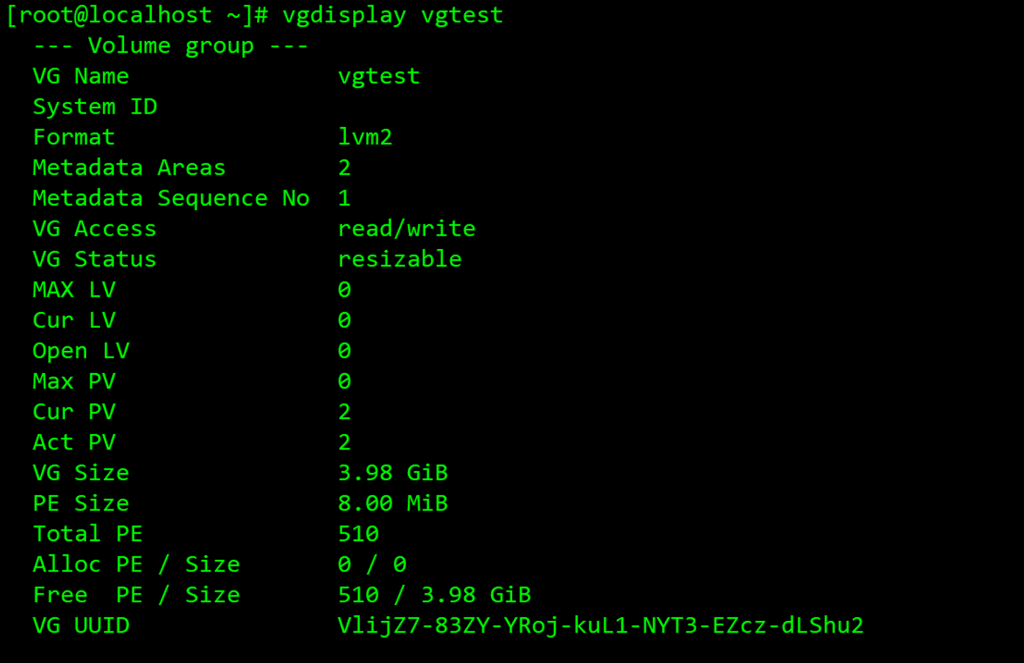
Task: Click the Act PV label
Action: (x=74, y=442)
